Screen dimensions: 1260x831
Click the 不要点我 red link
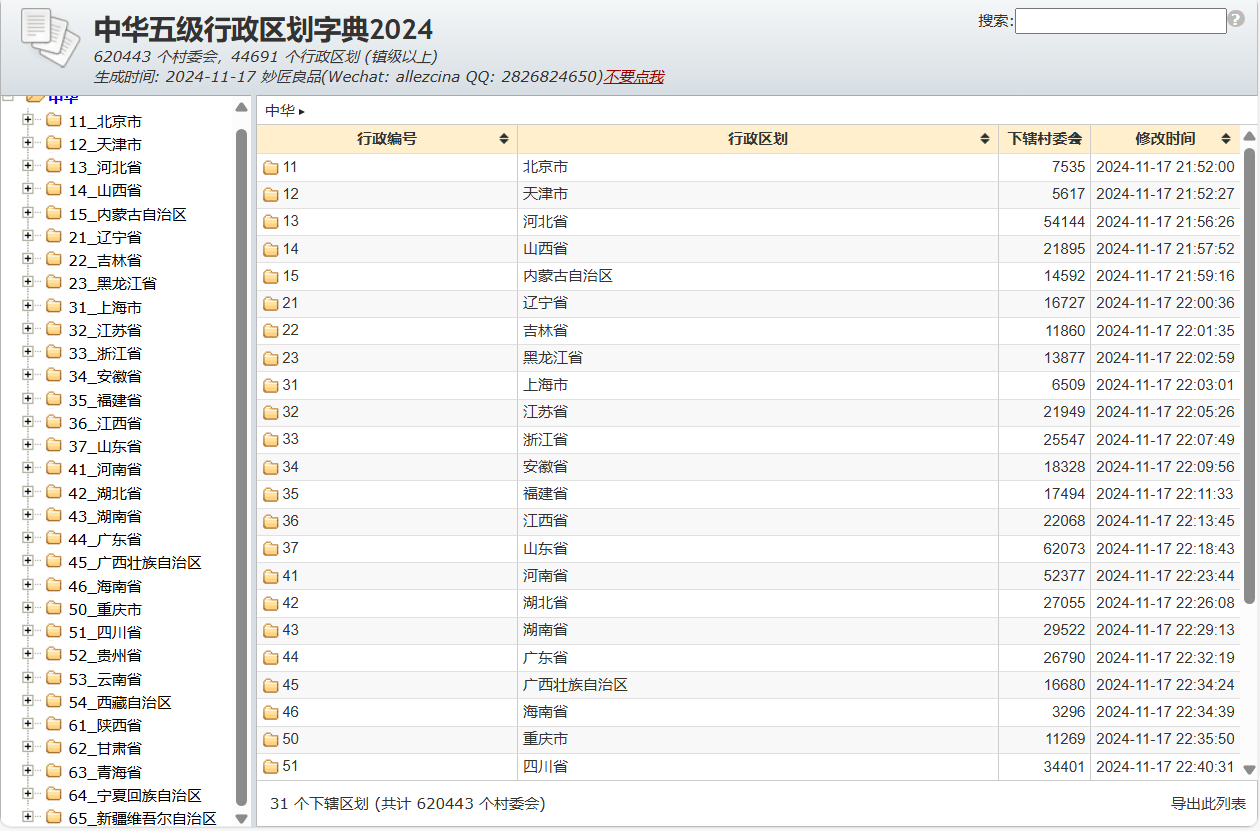633,77
